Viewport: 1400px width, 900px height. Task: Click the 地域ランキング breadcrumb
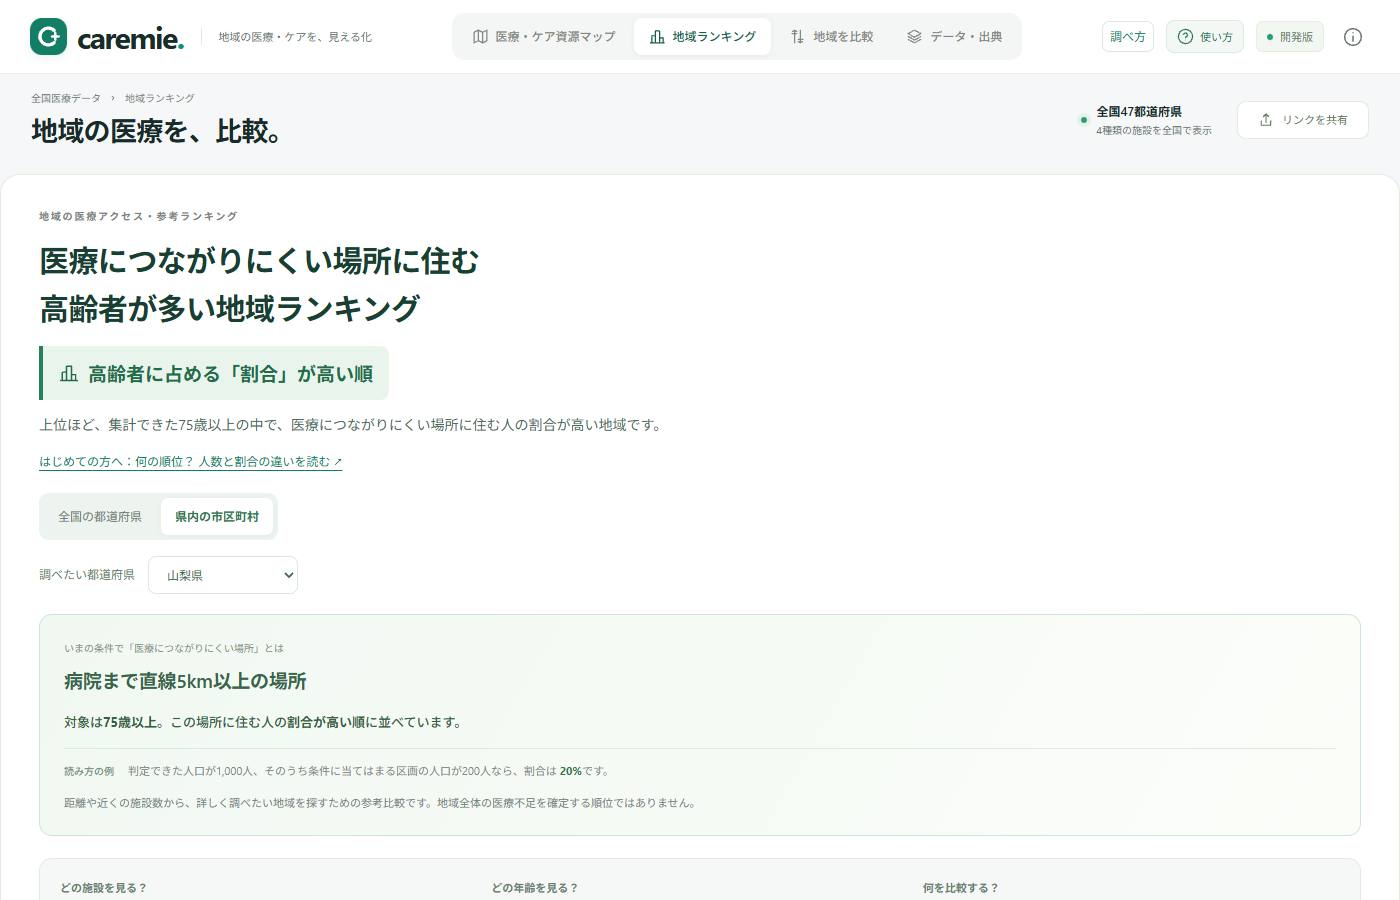pos(160,98)
